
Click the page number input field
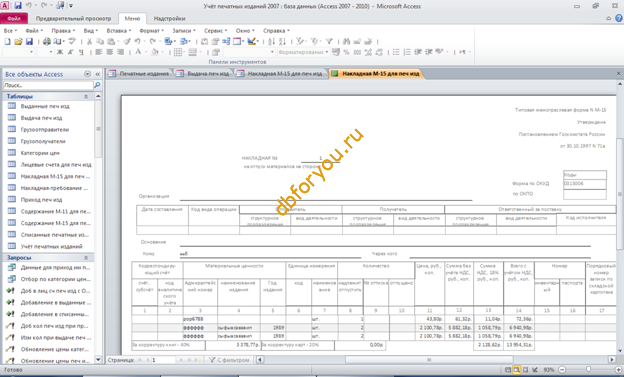pos(163,360)
